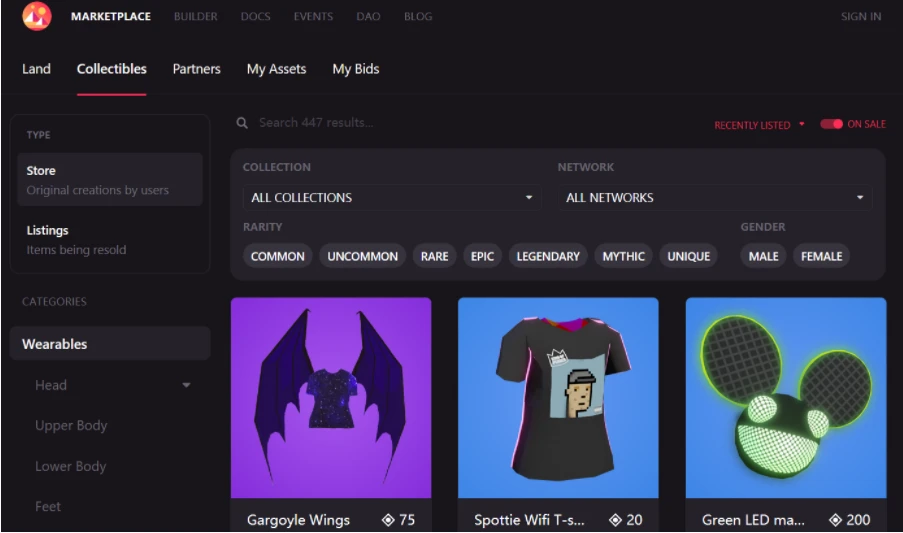Open the Docs menu item

pos(256,17)
